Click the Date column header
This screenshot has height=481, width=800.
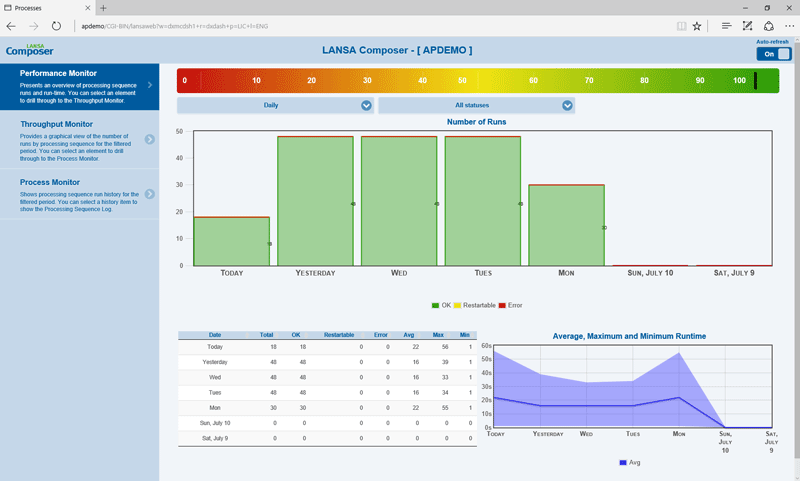coord(215,335)
